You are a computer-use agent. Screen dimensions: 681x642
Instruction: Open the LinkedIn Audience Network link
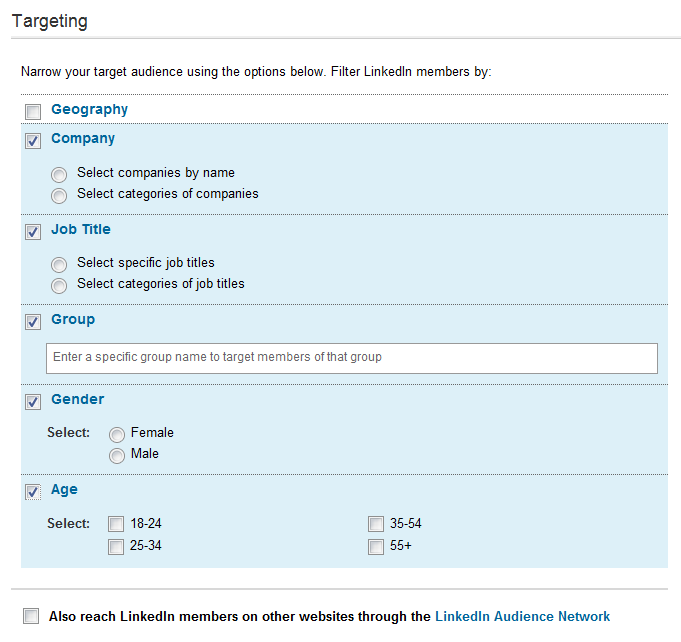[x=522, y=617]
